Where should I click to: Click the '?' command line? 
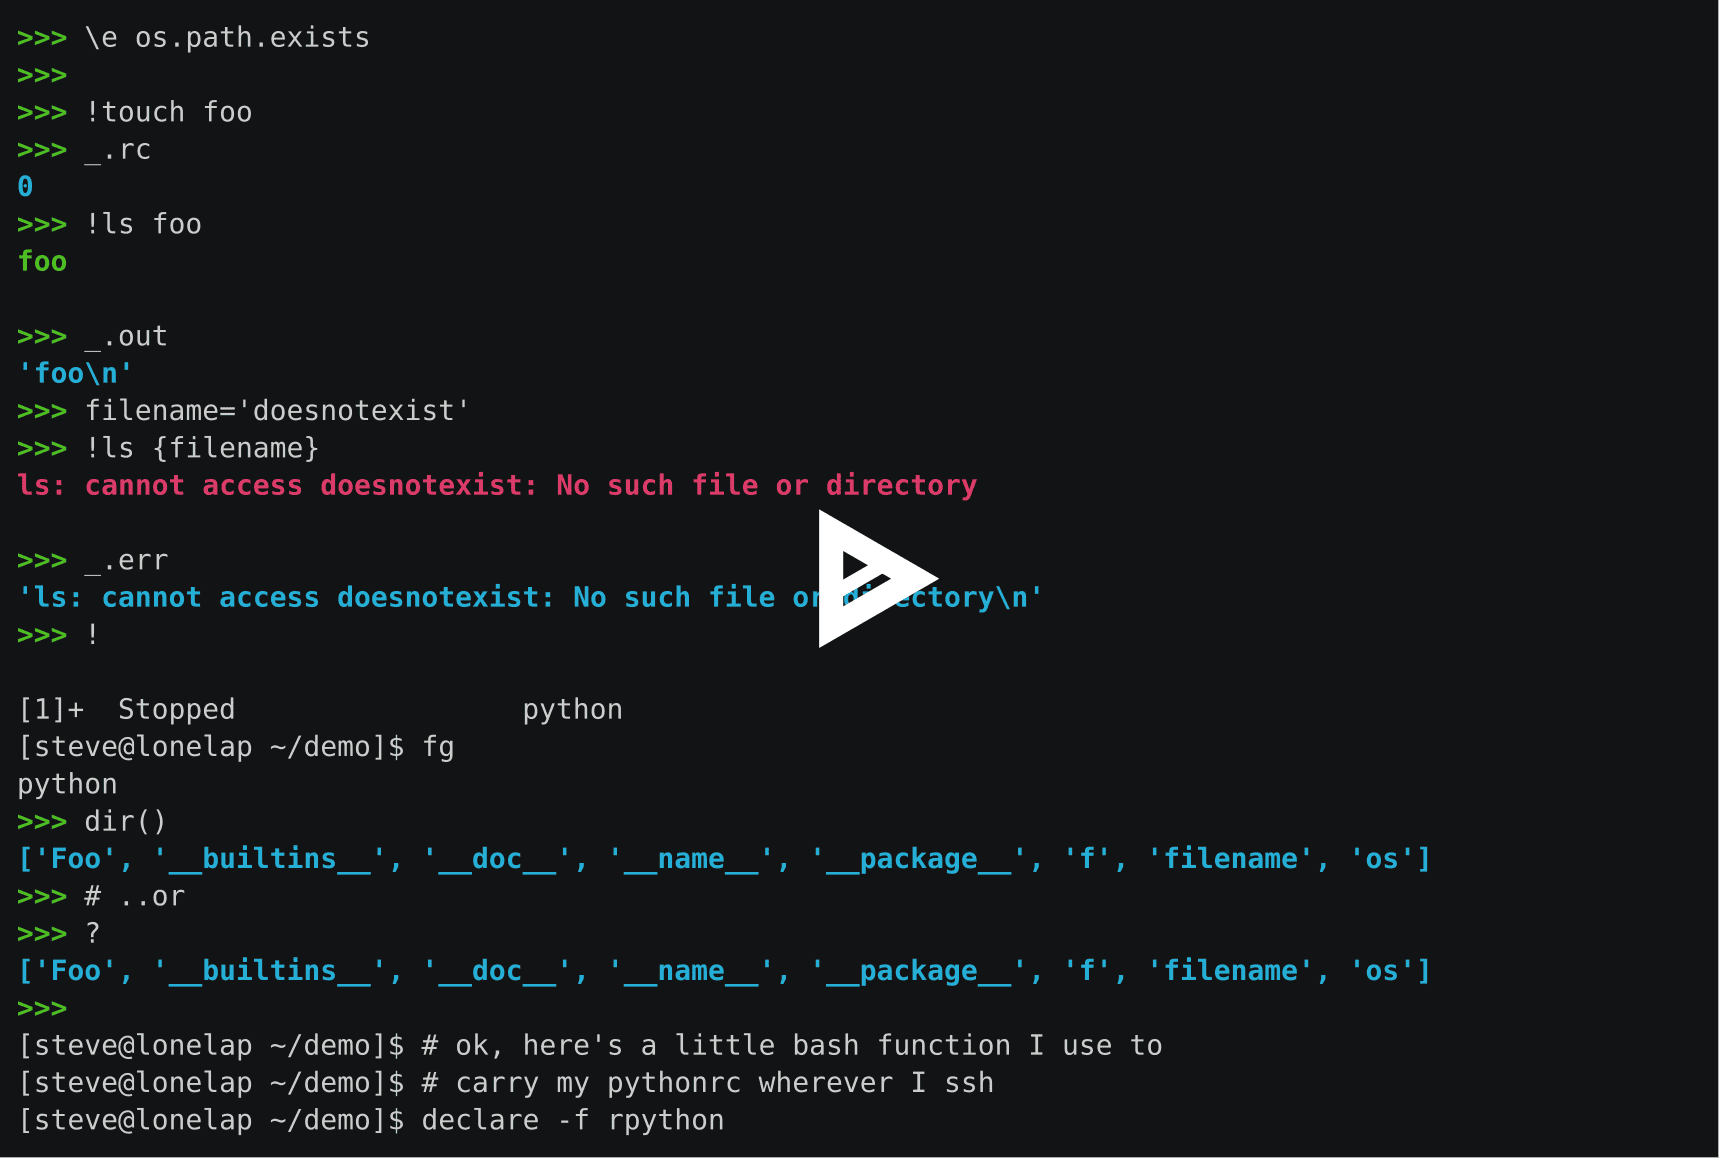tap(59, 934)
